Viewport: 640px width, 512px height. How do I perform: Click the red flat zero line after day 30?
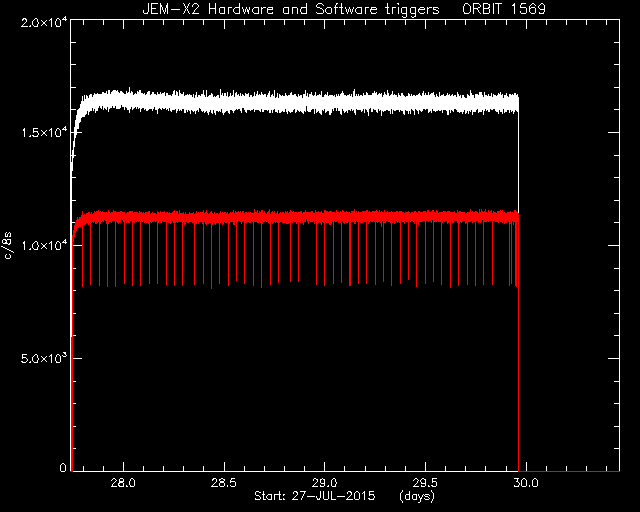tap(569, 471)
